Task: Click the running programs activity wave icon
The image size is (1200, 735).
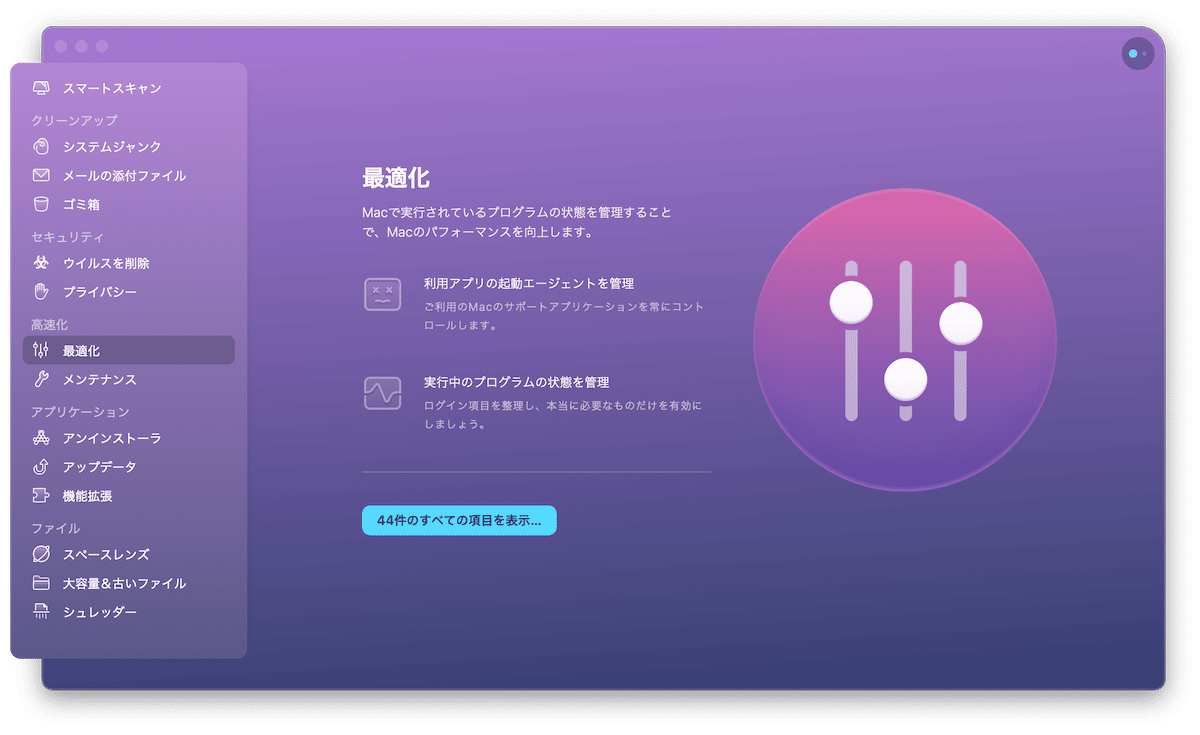Action: 382,393
